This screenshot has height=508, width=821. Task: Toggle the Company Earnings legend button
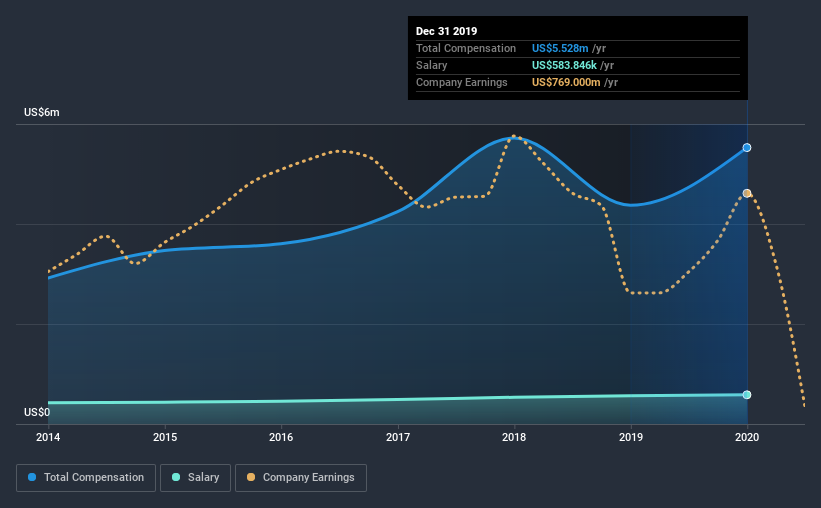pos(301,478)
